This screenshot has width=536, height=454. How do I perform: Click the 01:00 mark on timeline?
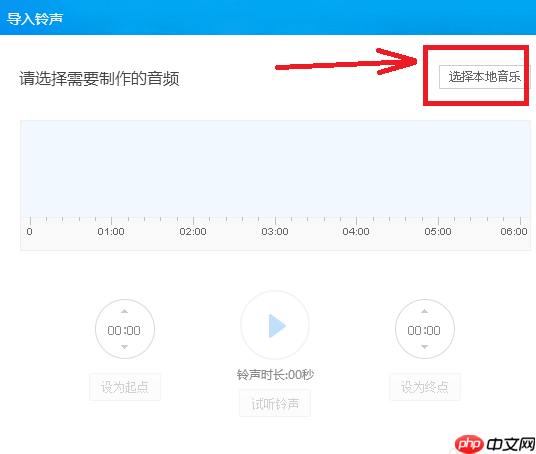point(111,231)
